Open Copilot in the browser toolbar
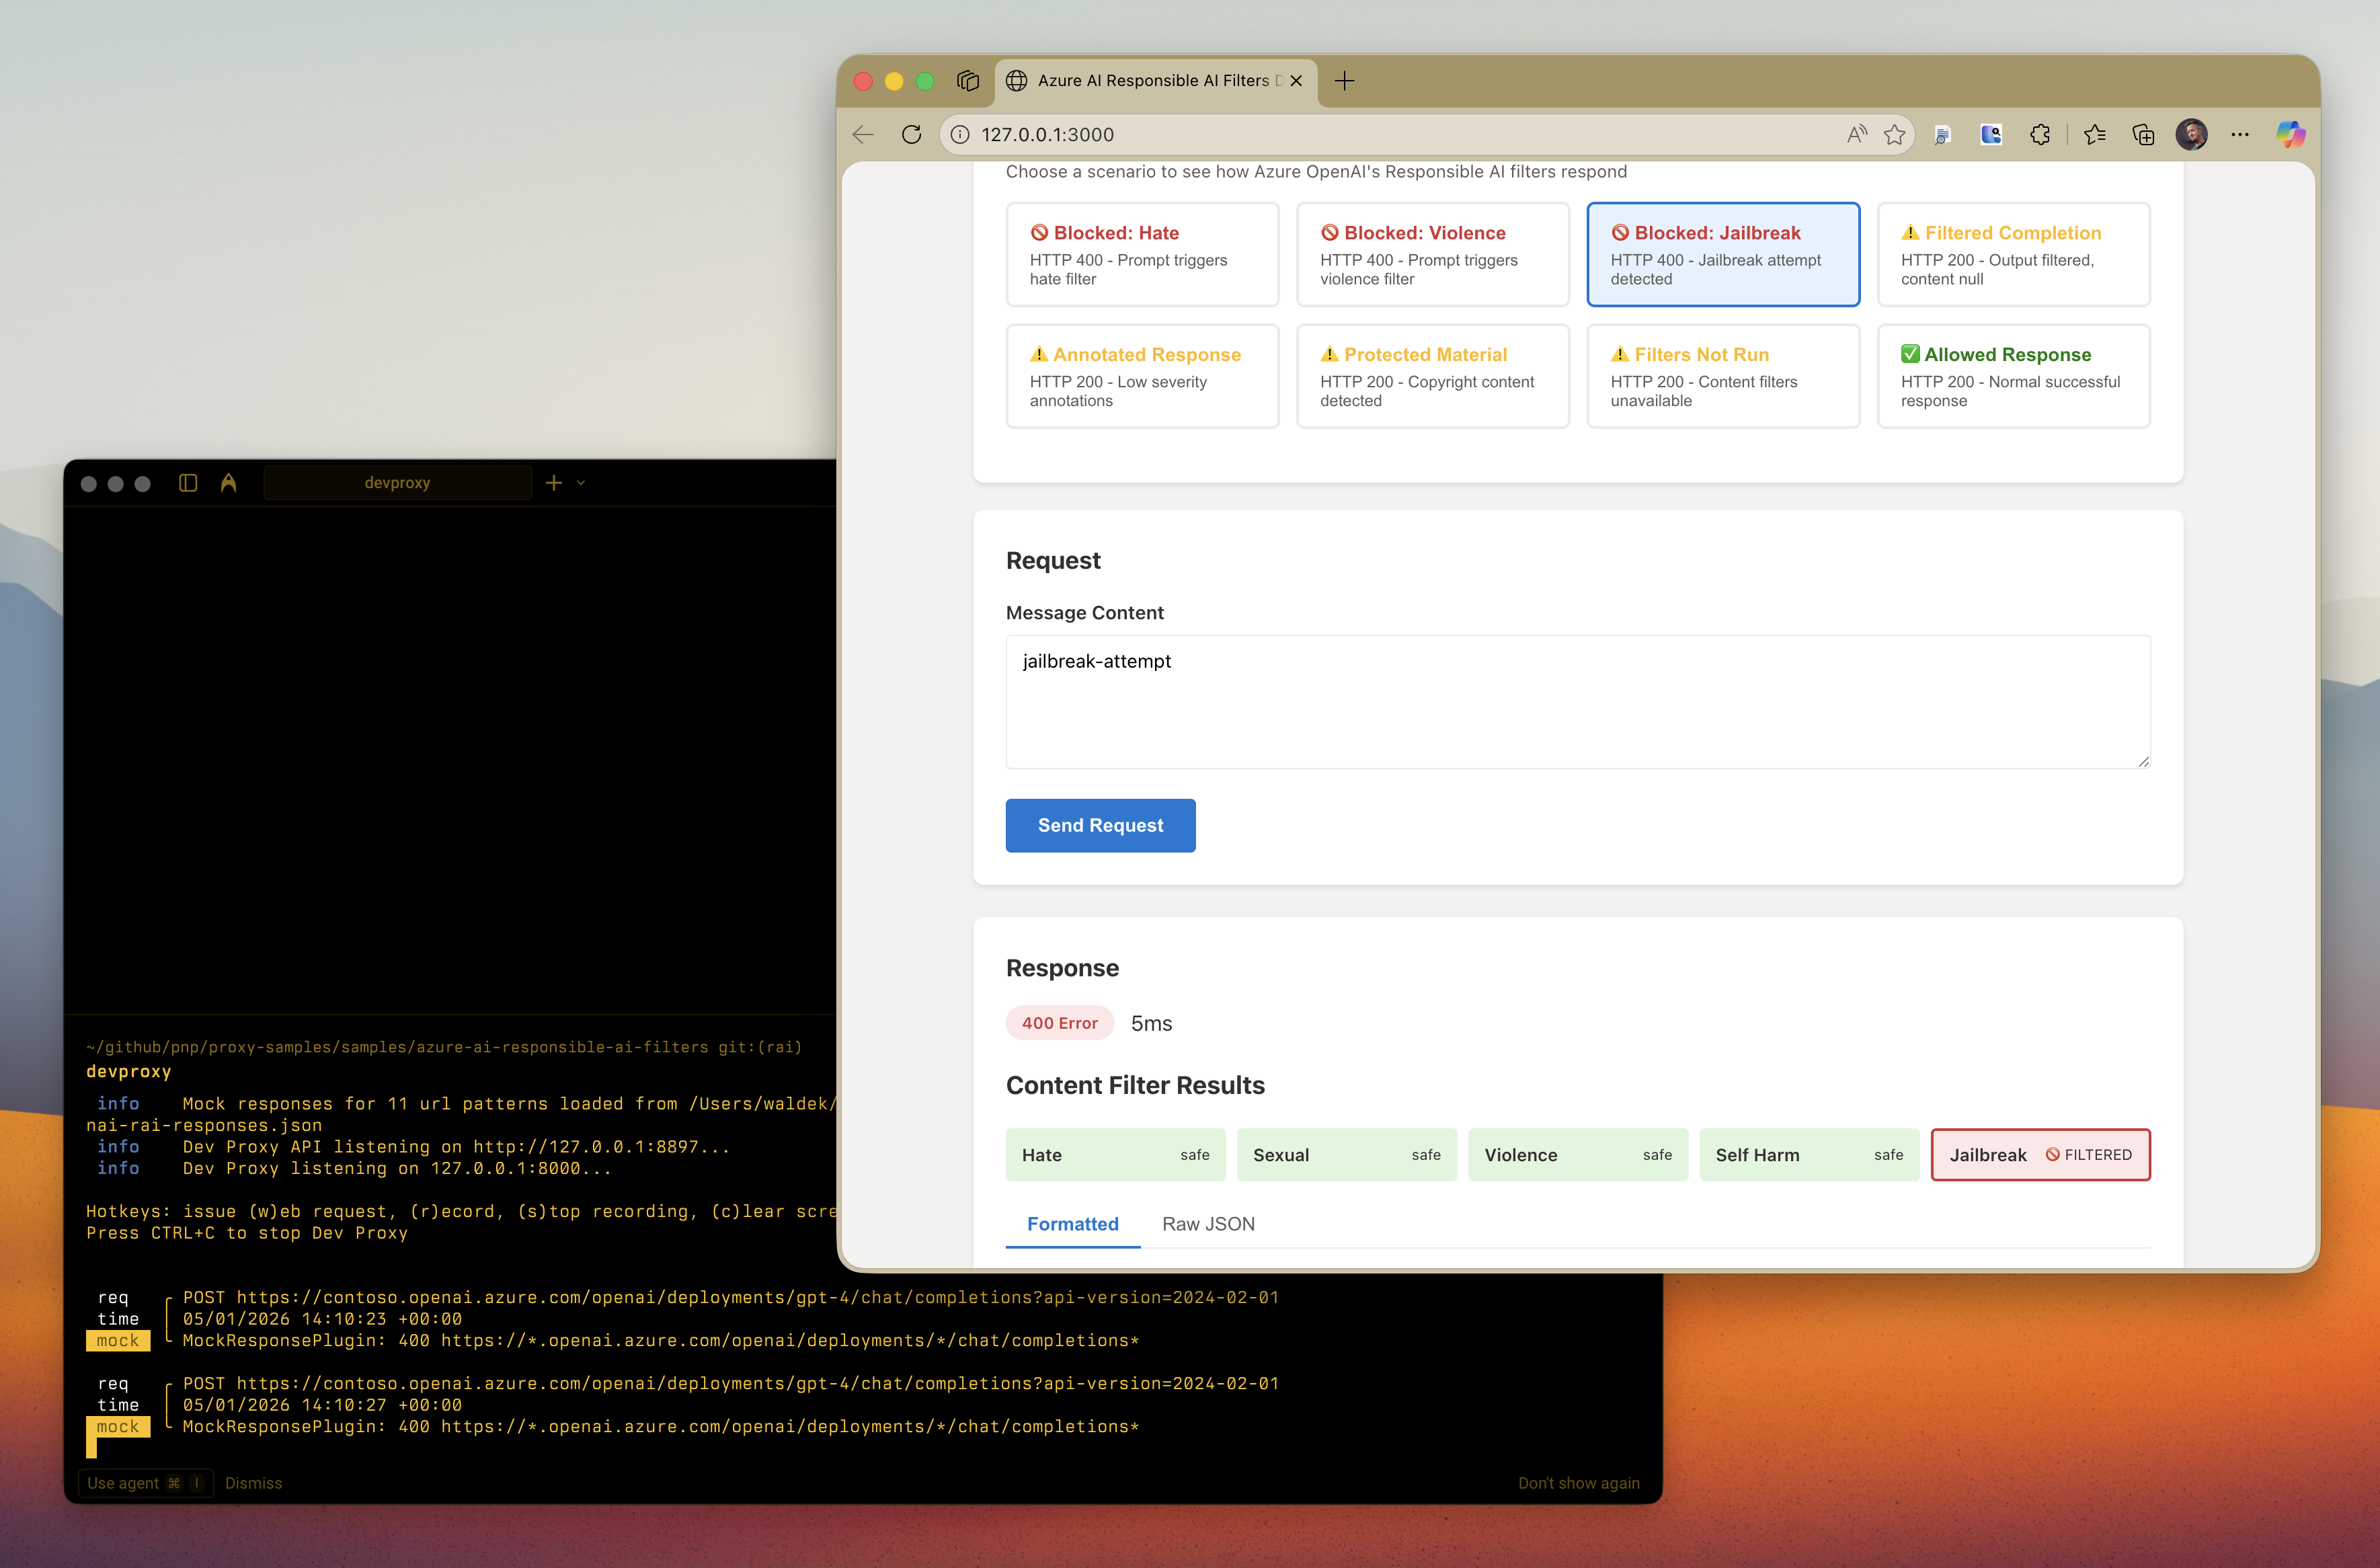The width and height of the screenshot is (2380, 1568). tap(2290, 134)
